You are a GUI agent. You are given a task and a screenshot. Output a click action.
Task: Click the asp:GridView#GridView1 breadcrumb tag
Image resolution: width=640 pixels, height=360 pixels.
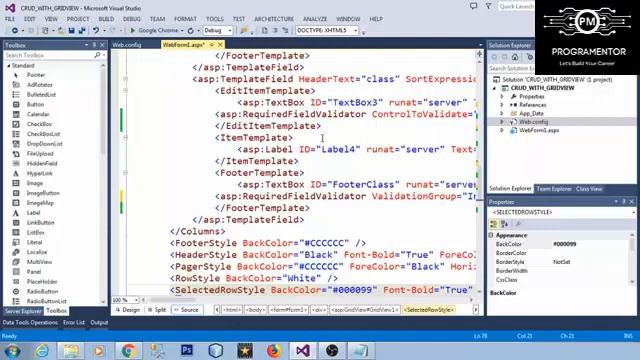364,310
